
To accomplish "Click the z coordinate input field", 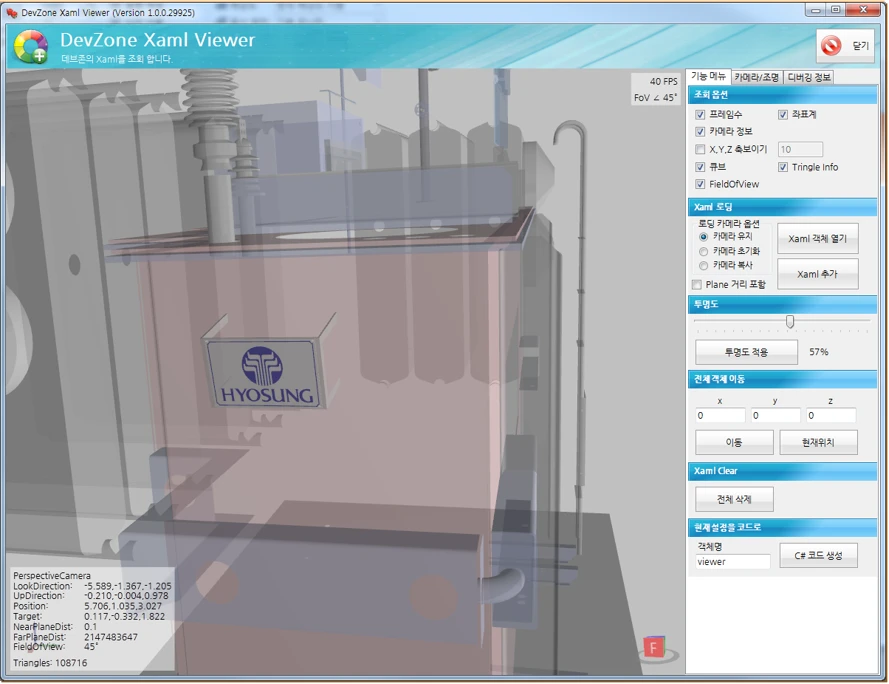I will (x=831, y=416).
